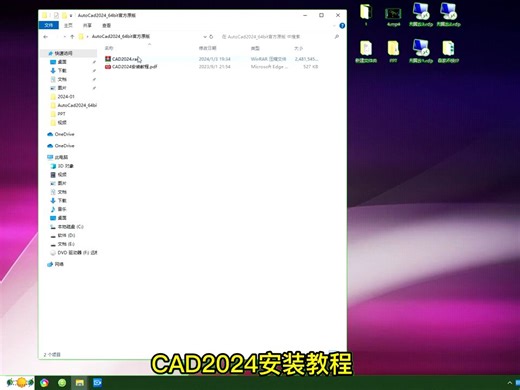Image resolution: width=520 pixels, height=390 pixels.
Task: Sort by the 类型 (Type) column header
Action: (255, 48)
